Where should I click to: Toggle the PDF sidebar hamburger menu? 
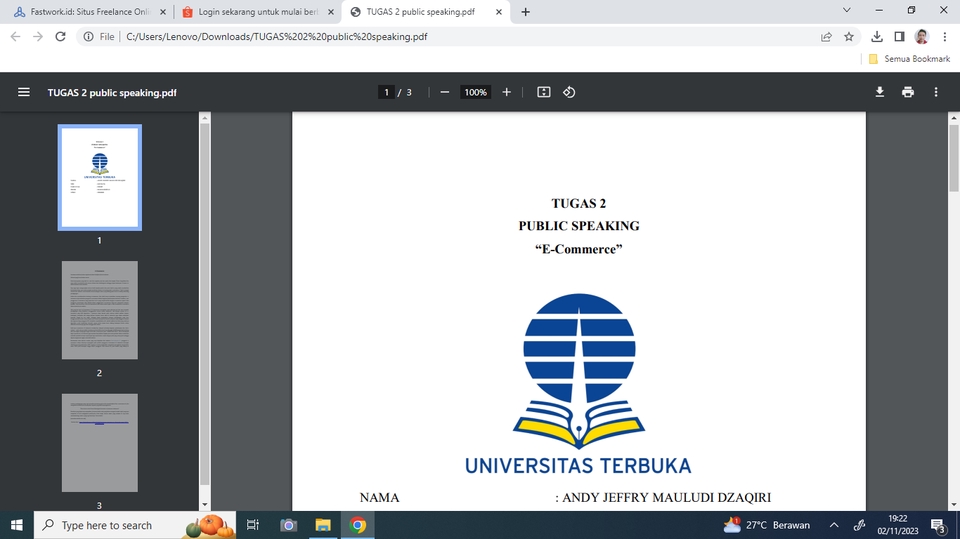click(x=24, y=92)
